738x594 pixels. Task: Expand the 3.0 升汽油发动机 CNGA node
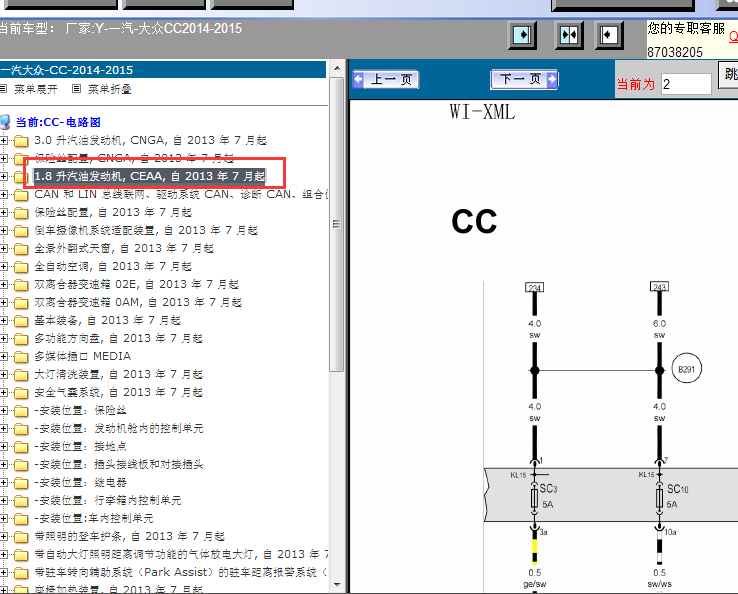coord(4,140)
